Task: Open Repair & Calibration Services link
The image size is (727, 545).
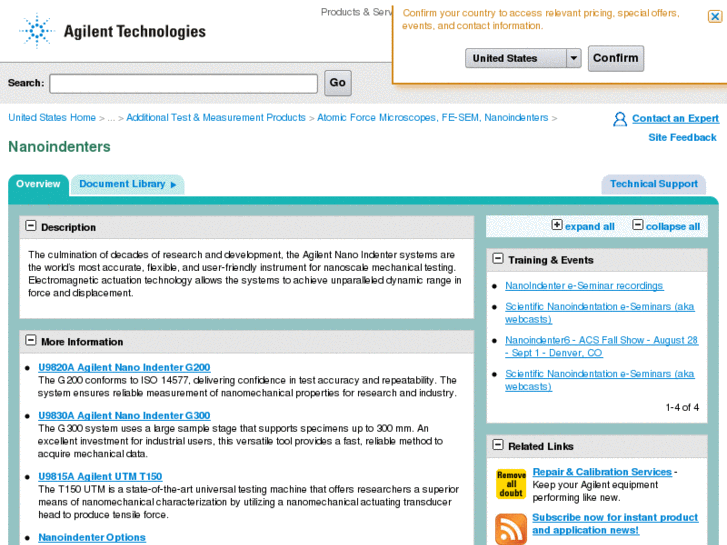Action: tap(602, 472)
